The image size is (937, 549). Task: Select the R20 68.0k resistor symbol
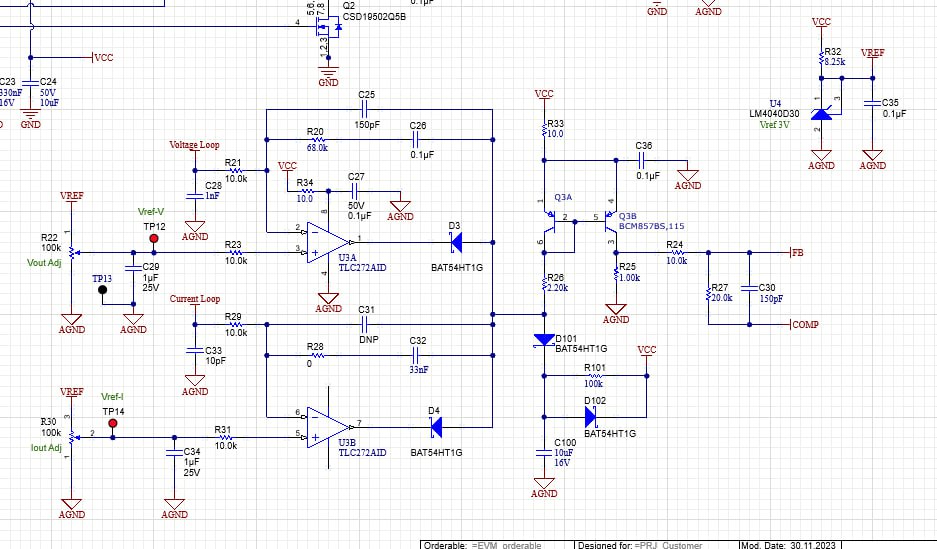(317, 140)
